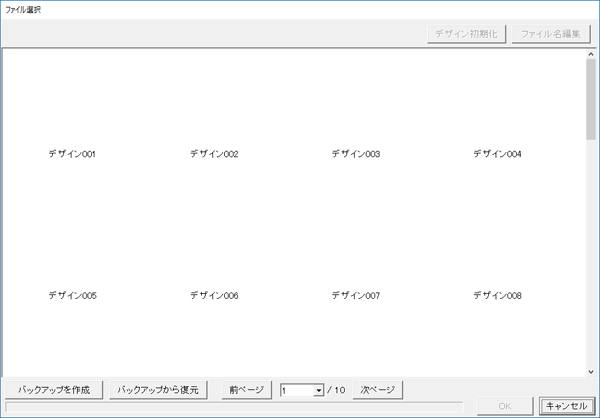Select the デザイン003 item
Image resolution: width=600 pixels, height=418 pixels.
[x=355, y=154]
